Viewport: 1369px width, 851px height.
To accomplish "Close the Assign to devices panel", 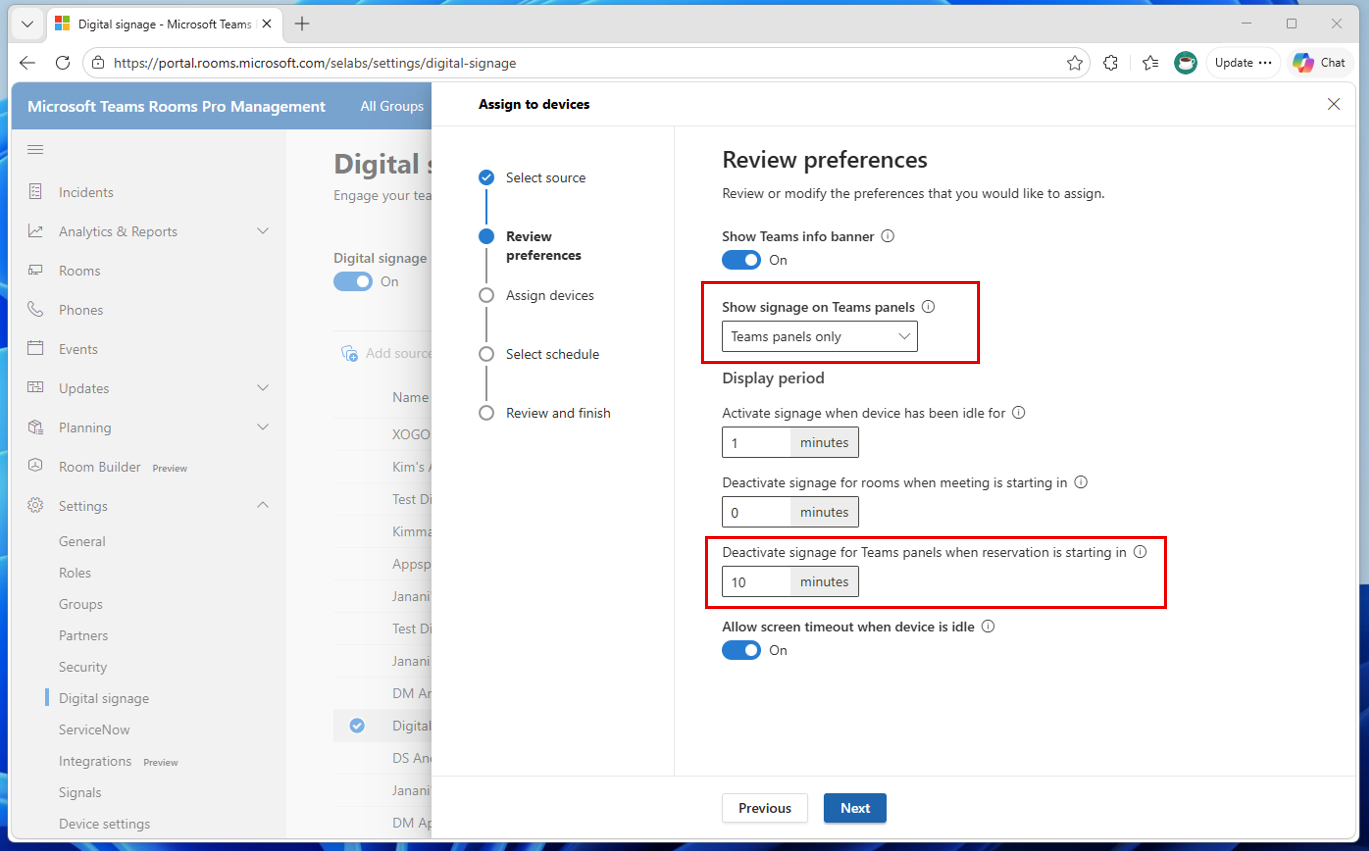I will (1333, 104).
